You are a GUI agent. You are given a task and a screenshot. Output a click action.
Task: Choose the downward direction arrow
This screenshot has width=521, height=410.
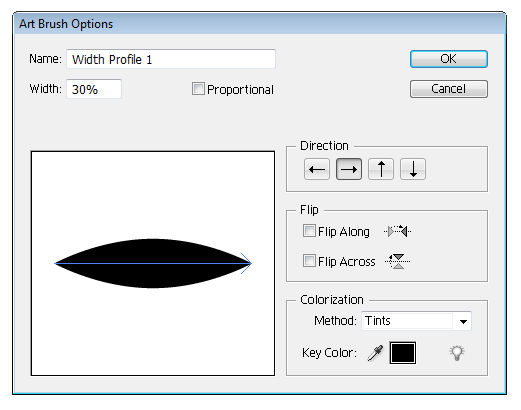click(x=413, y=169)
